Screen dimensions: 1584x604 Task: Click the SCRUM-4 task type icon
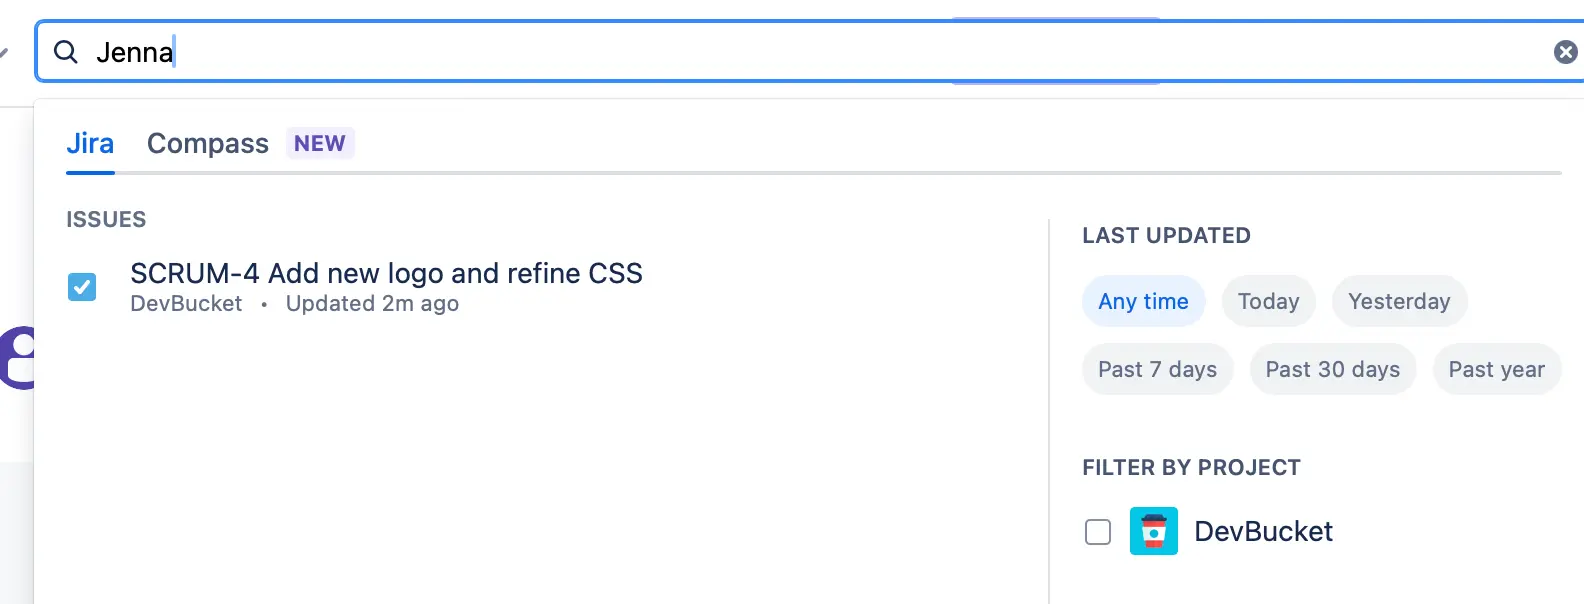click(x=82, y=287)
